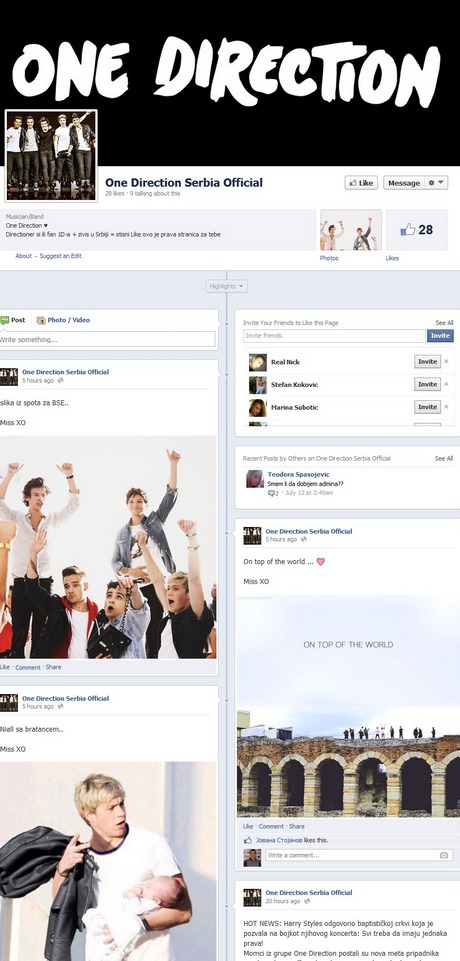Image resolution: width=460 pixels, height=961 pixels.
Task: Dismiss the Real Nick suggestion
Action: coord(446,362)
